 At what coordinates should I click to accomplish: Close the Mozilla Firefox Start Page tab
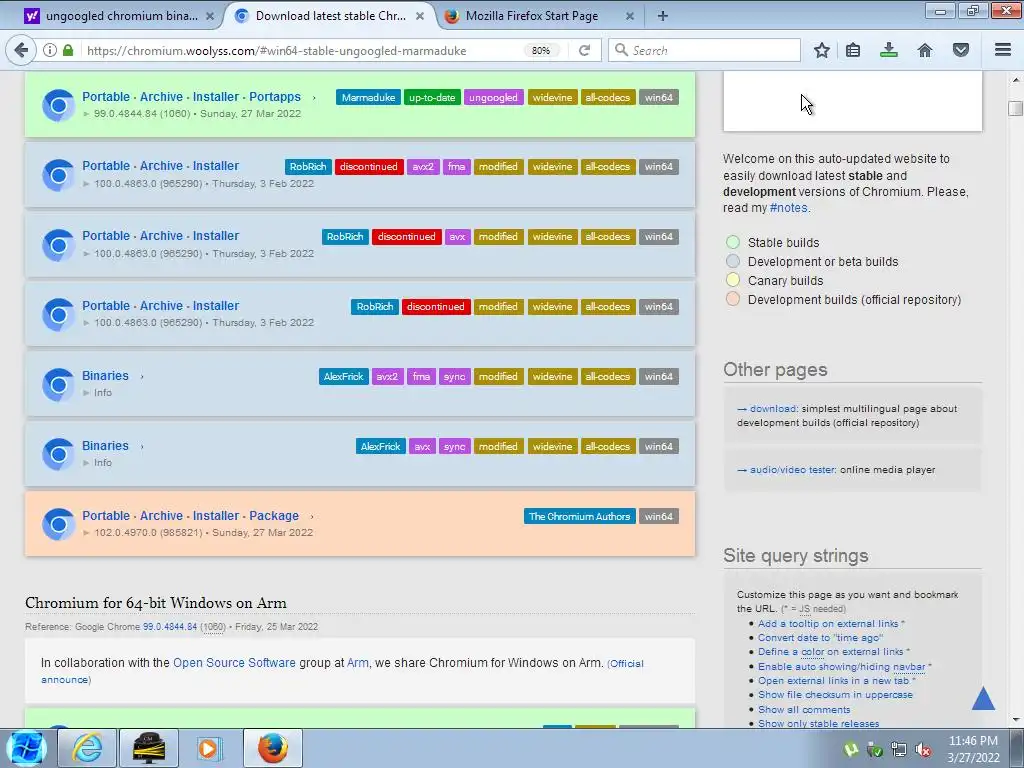click(630, 16)
